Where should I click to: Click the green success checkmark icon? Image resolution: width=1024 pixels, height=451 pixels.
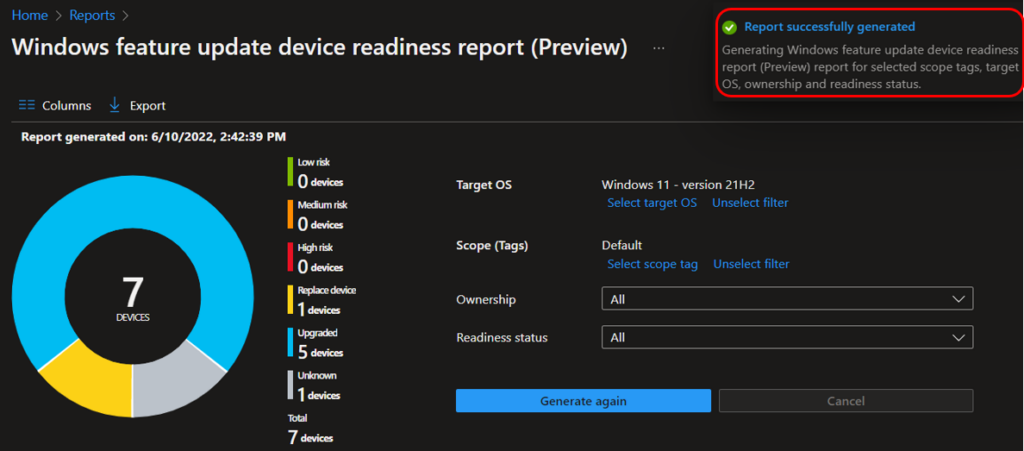pyautogui.click(x=730, y=27)
